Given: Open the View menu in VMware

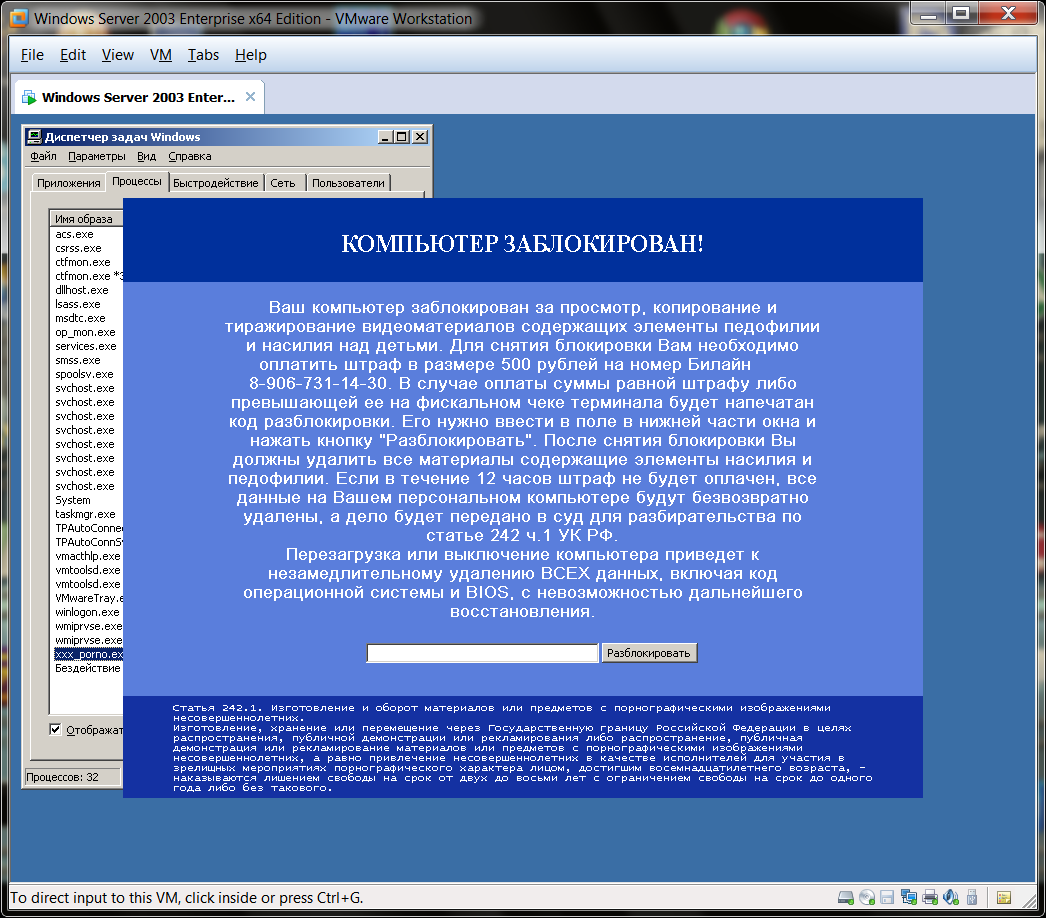Looking at the screenshot, I should pyautogui.click(x=117, y=55).
